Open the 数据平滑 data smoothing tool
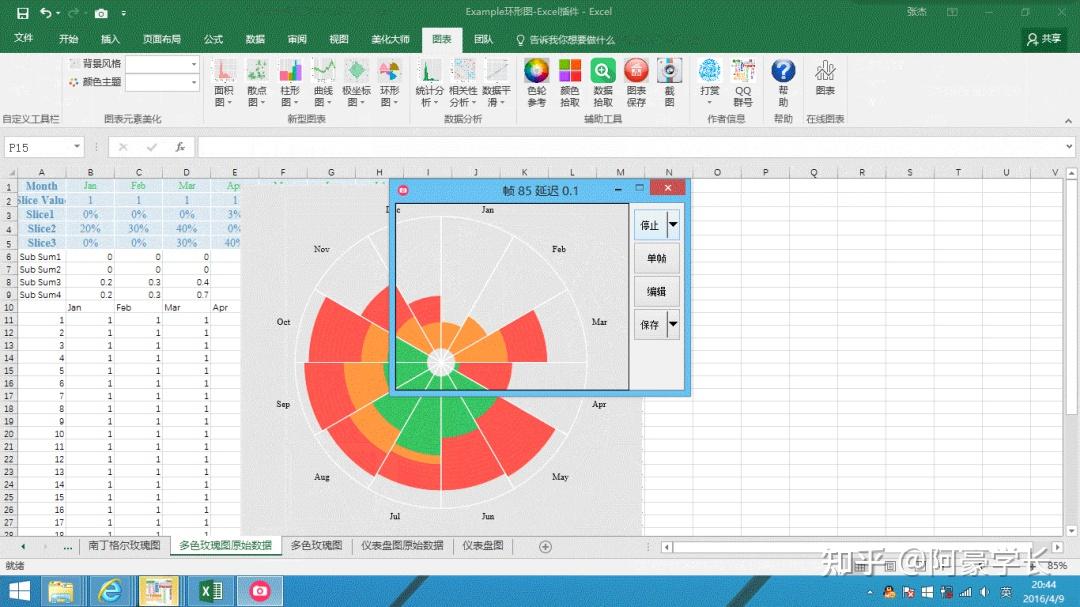This screenshot has width=1080, height=607. 497,83
